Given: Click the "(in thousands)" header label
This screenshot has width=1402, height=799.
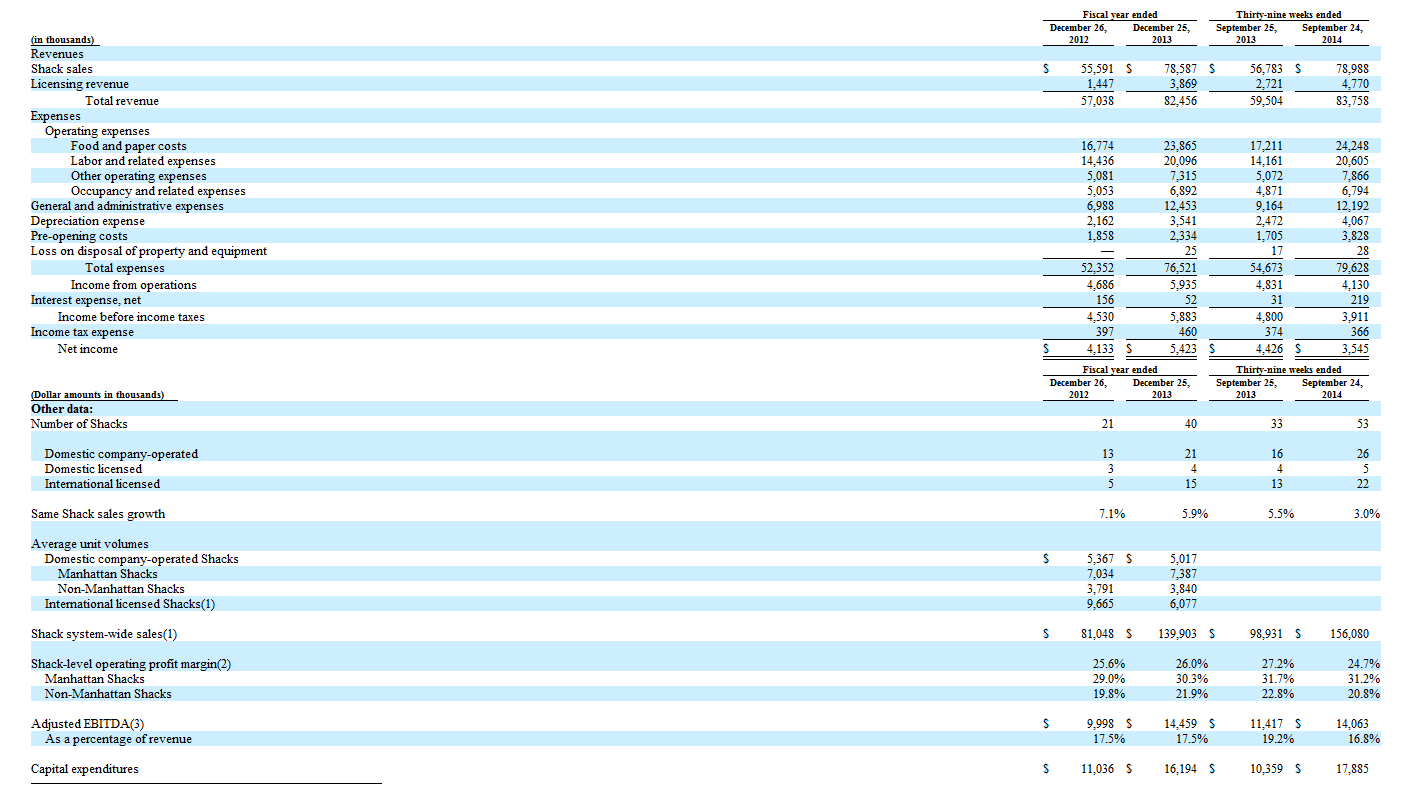Looking at the screenshot, I should [62, 40].
